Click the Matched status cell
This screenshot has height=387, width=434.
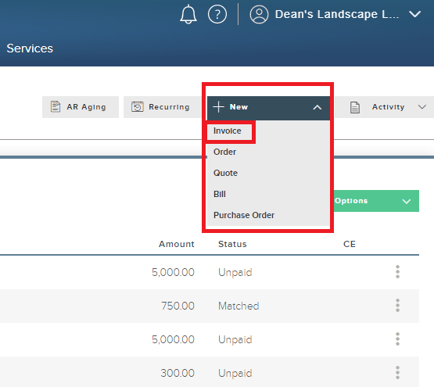[239, 306]
